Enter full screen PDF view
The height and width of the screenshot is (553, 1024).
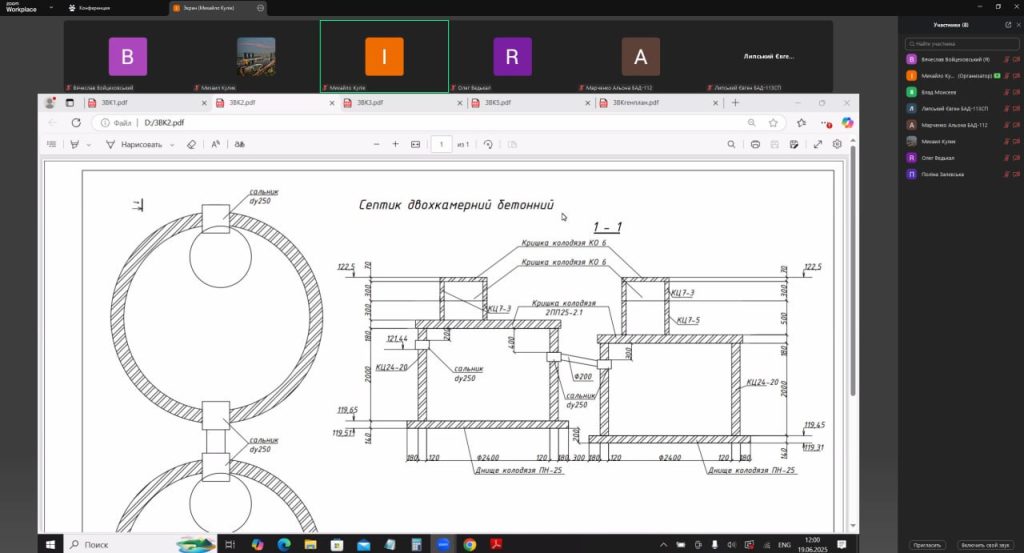point(818,144)
